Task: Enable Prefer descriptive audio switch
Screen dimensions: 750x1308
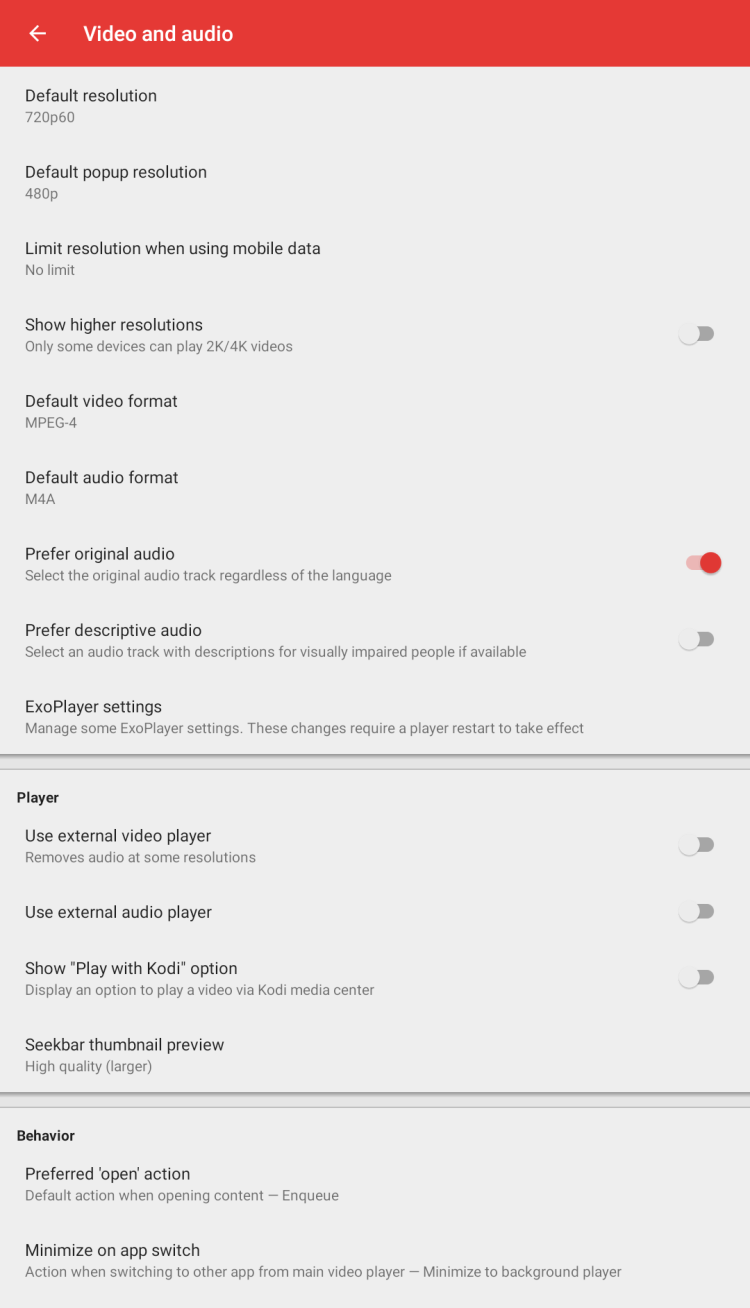Action: [x=696, y=639]
